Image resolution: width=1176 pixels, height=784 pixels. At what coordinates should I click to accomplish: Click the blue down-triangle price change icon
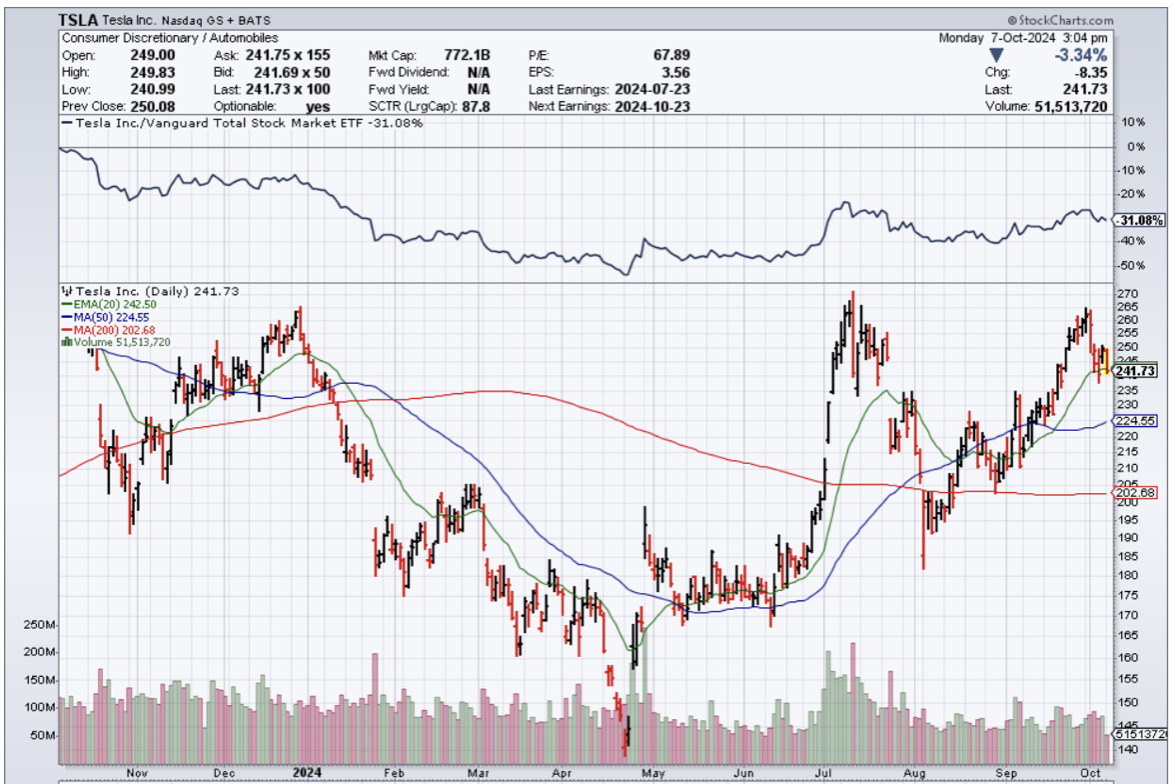995,55
